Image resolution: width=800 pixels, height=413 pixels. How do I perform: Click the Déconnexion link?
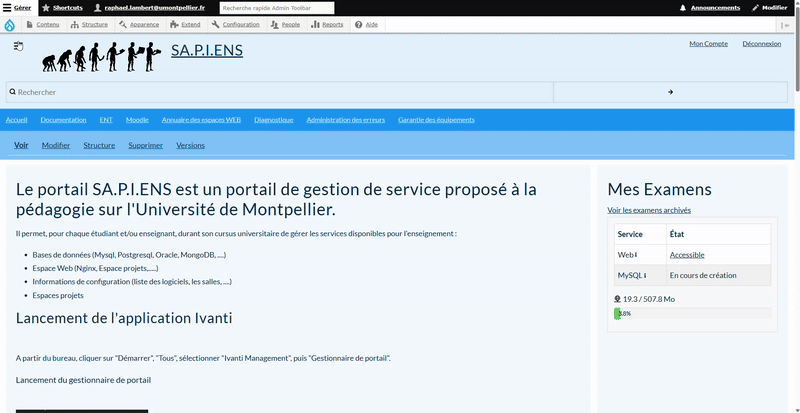[761, 44]
